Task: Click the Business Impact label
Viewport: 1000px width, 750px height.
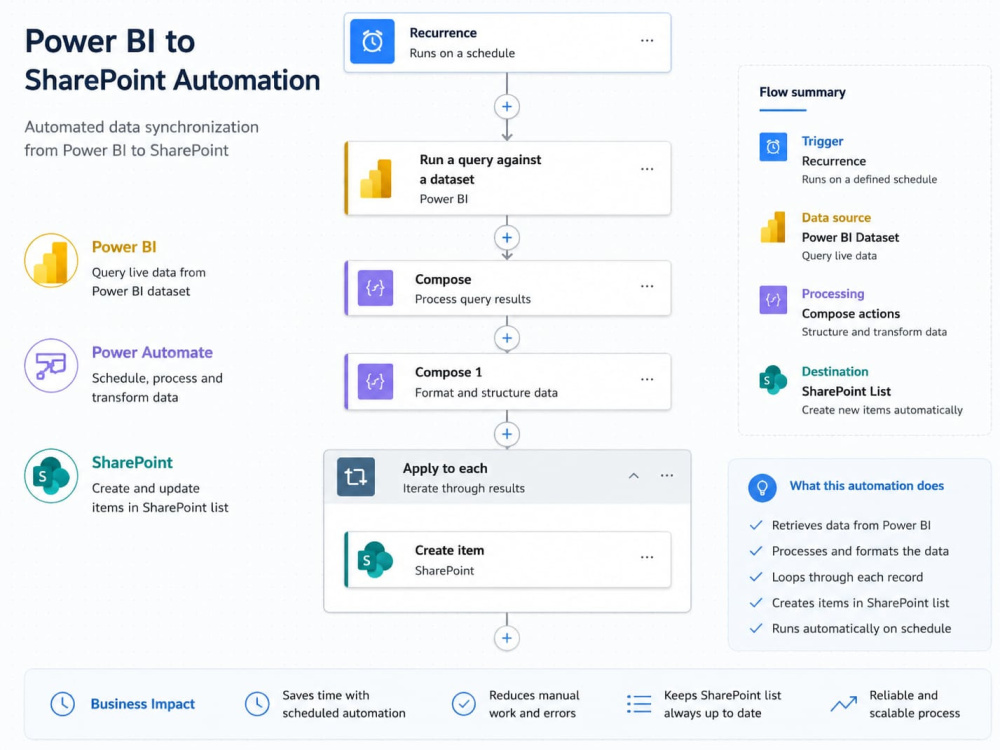Action: 143,704
